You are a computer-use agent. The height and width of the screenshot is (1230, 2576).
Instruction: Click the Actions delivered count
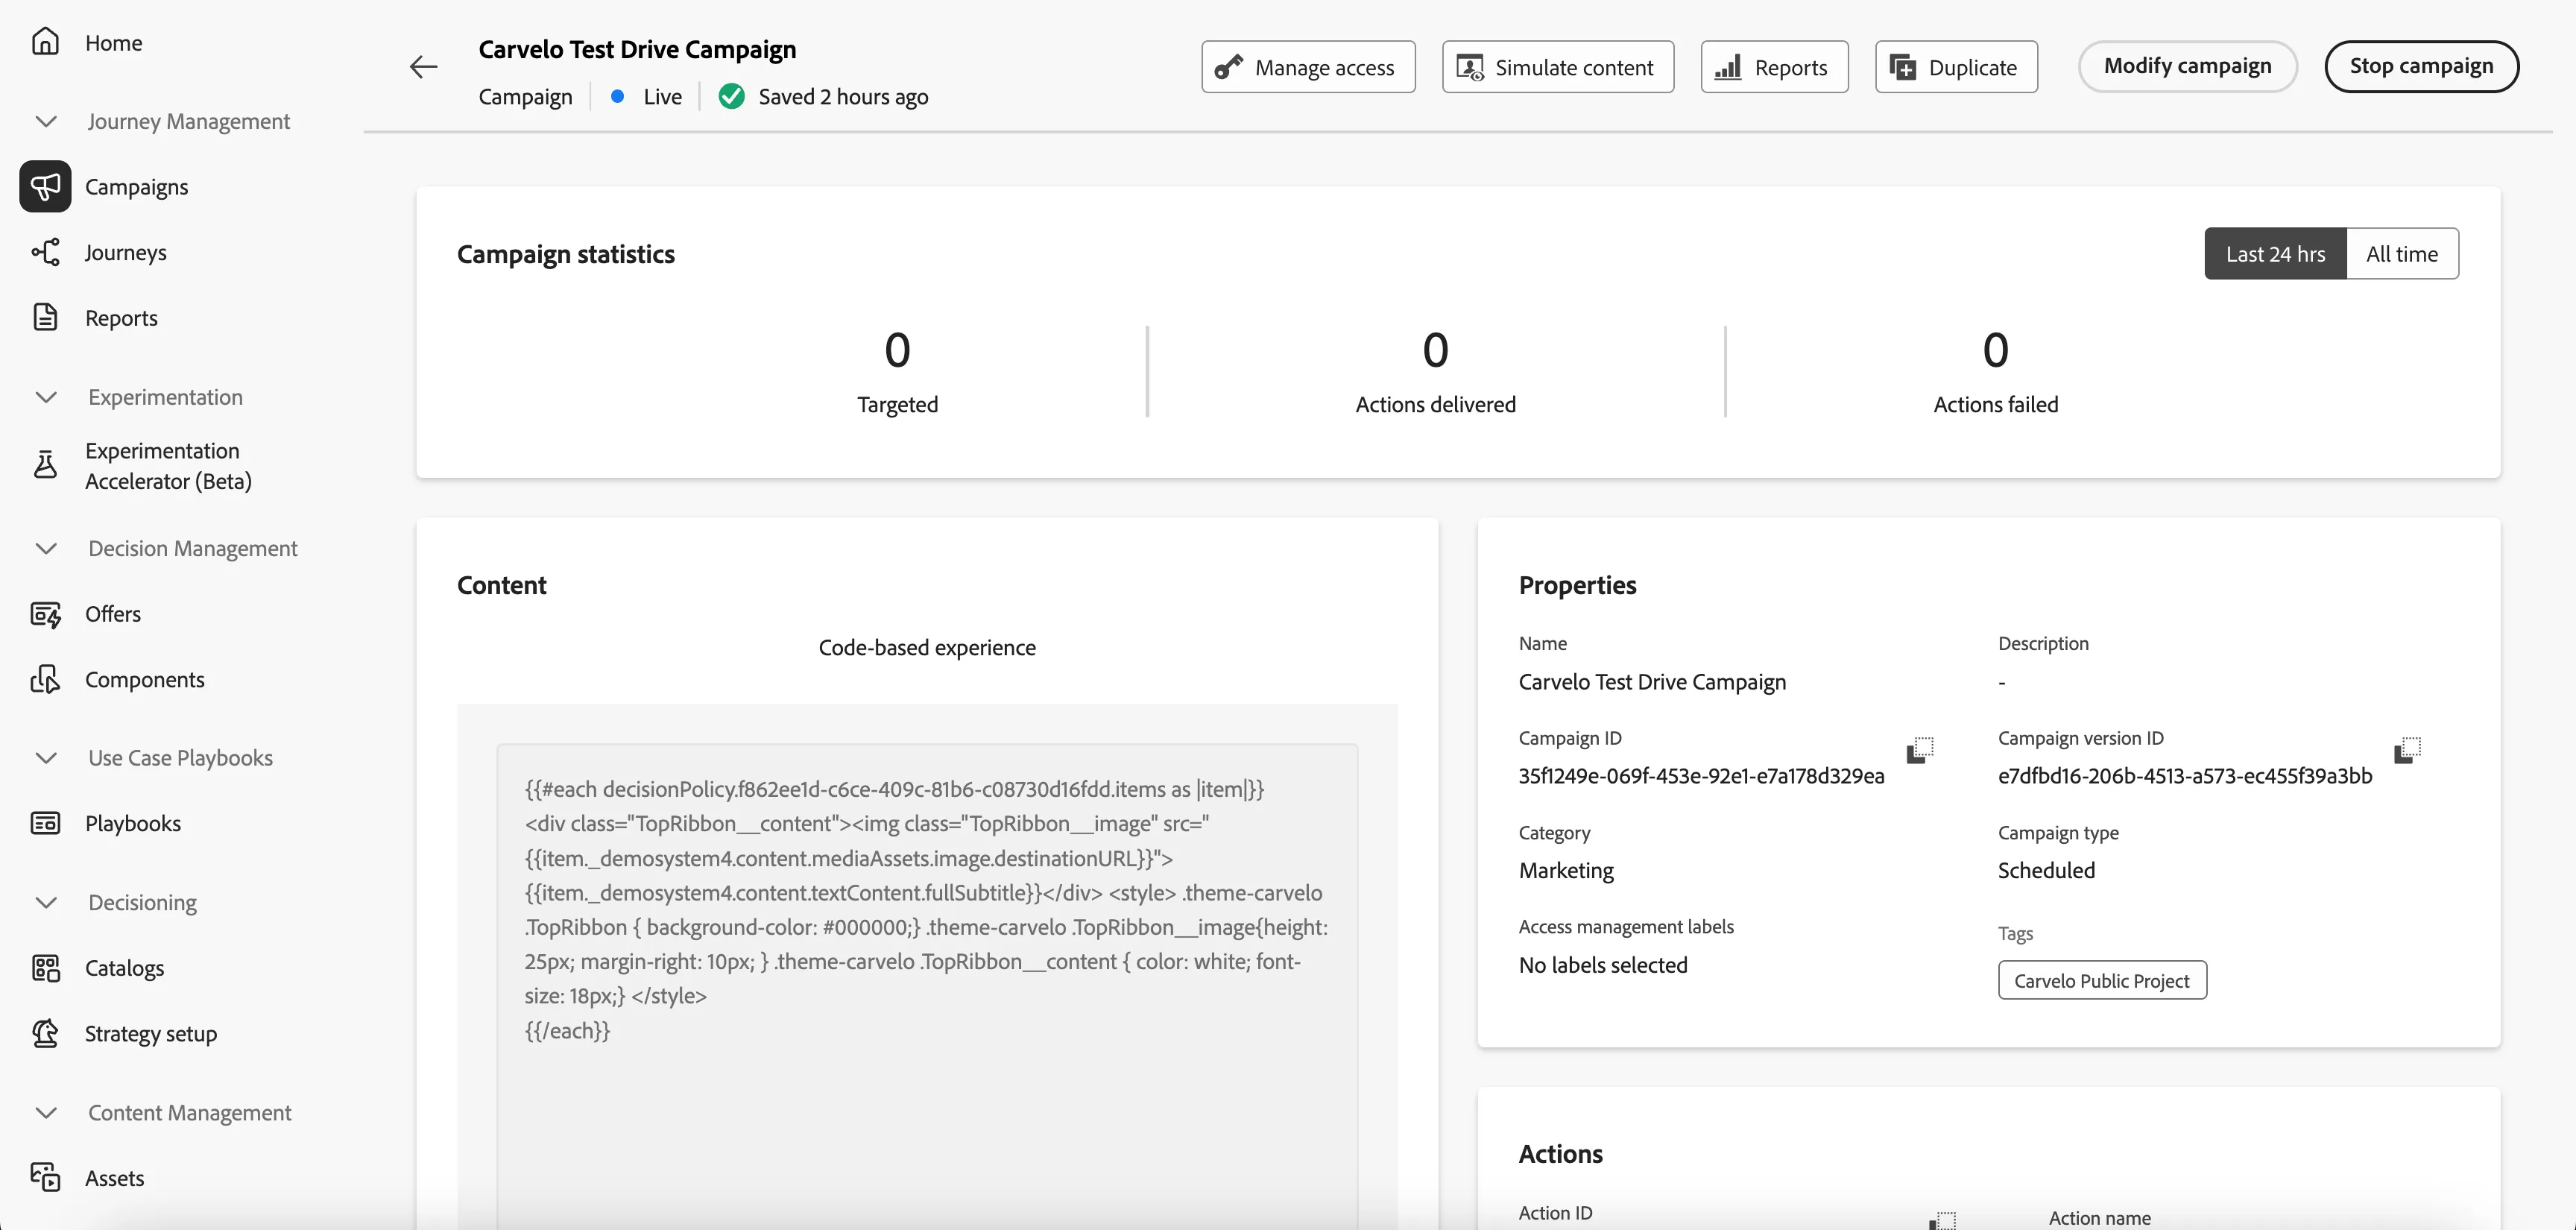click(x=1435, y=350)
